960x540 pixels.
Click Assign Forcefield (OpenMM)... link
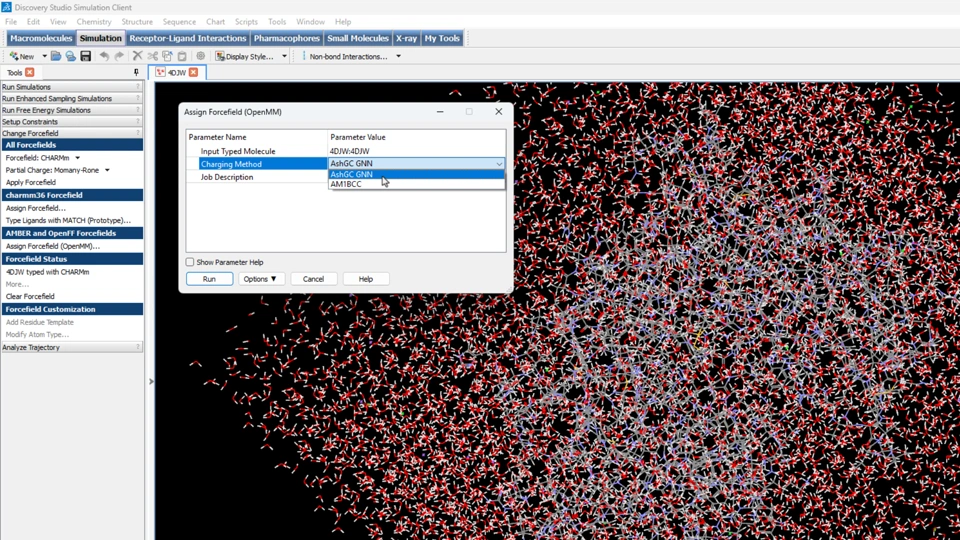(53, 246)
